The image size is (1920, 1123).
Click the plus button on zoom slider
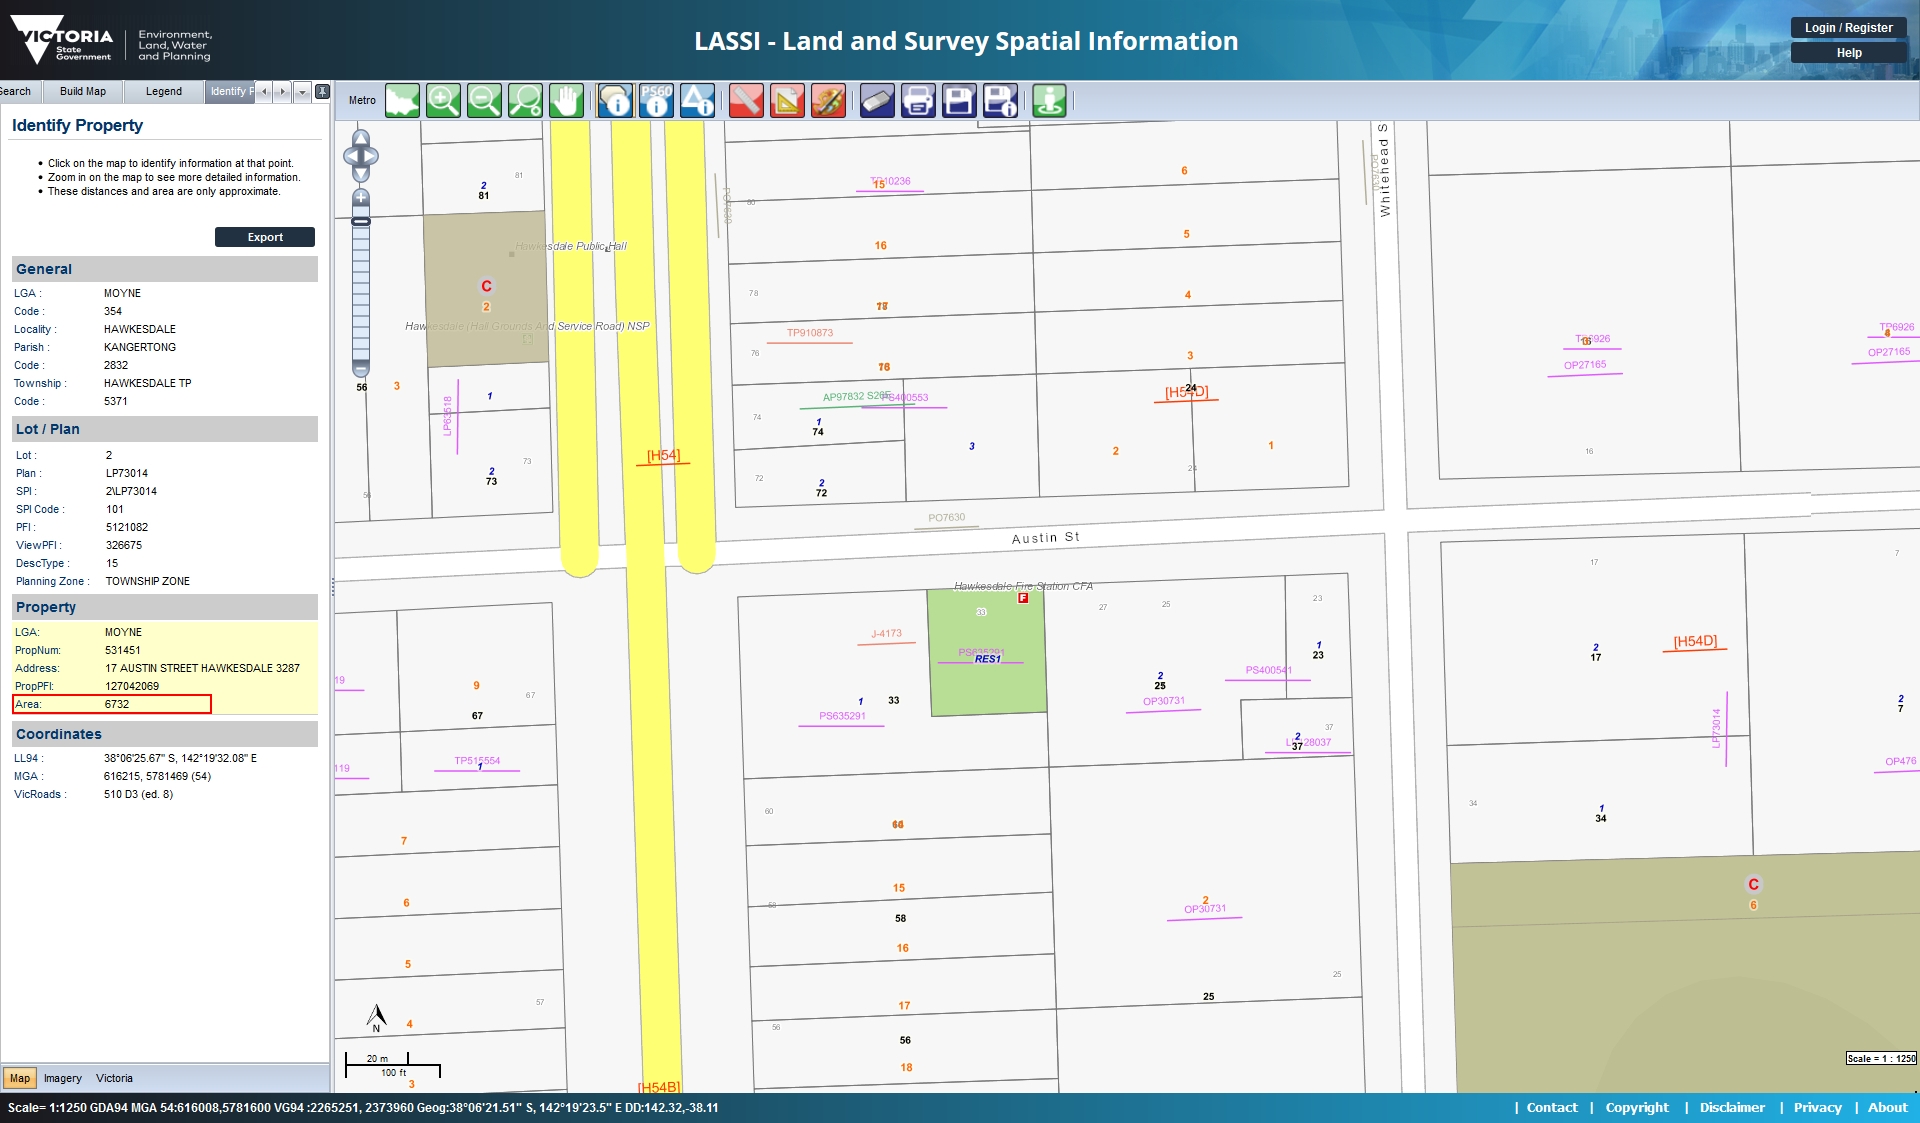[x=361, y=197]
